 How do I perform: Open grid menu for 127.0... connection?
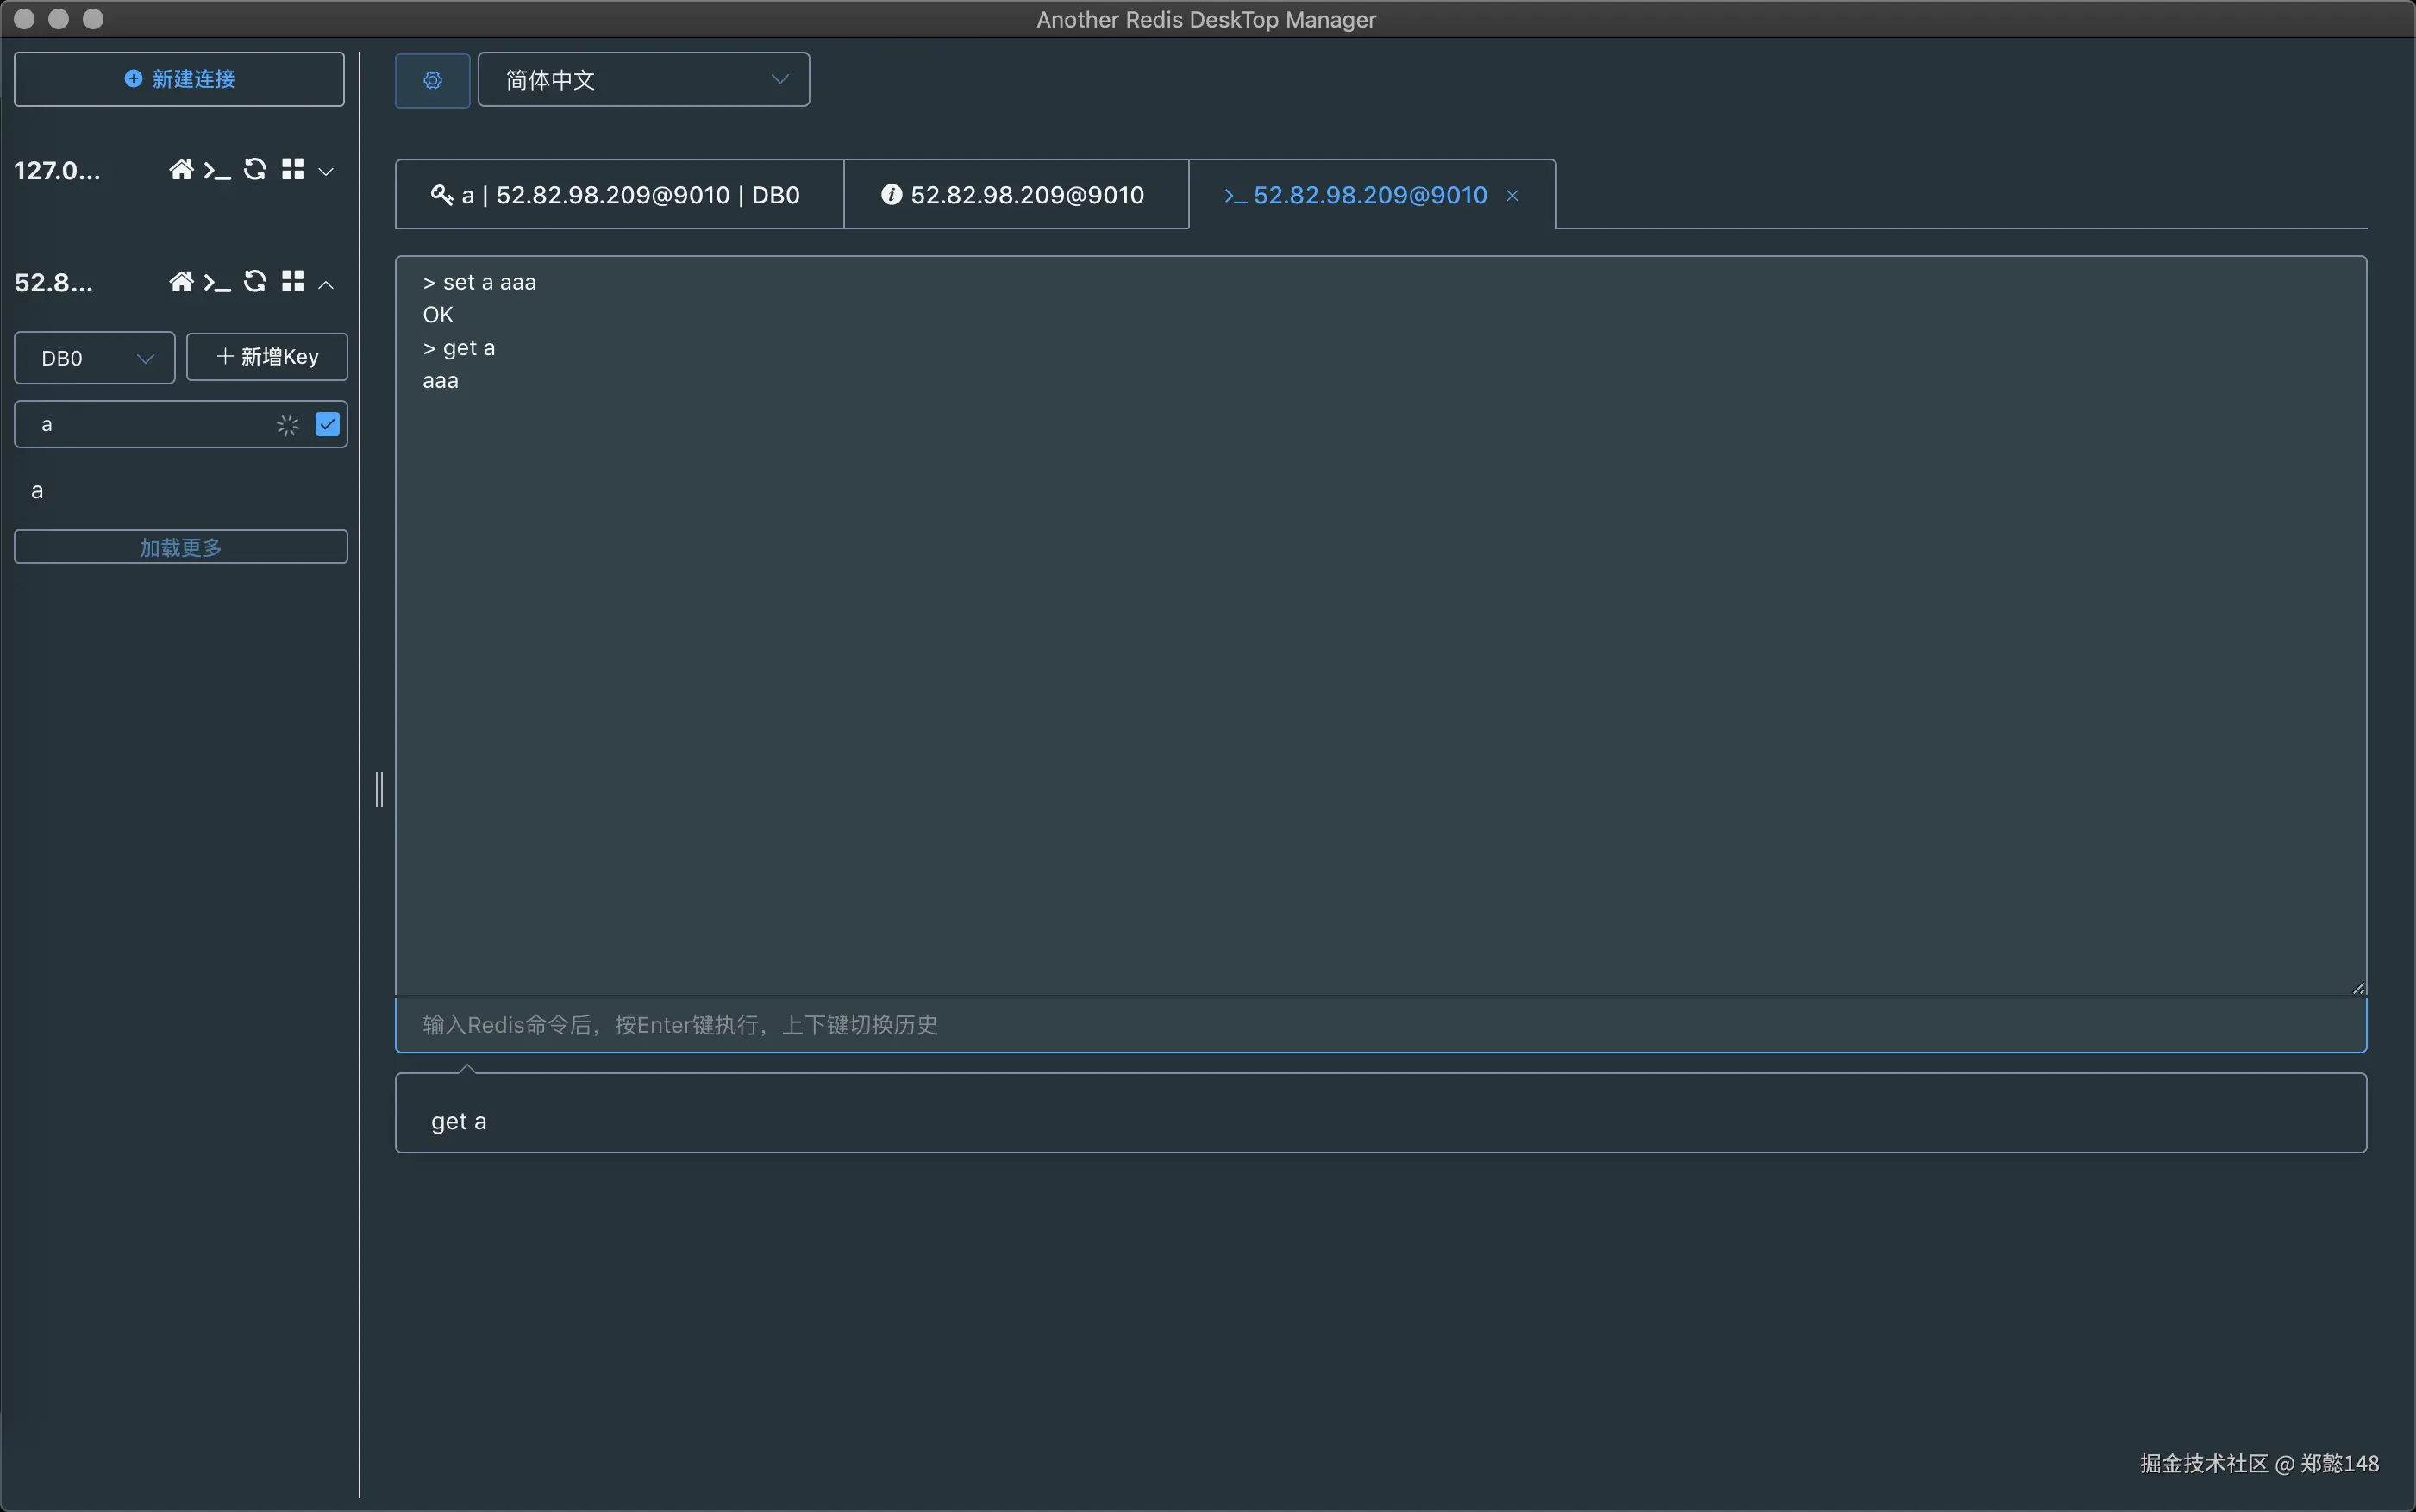292,170
